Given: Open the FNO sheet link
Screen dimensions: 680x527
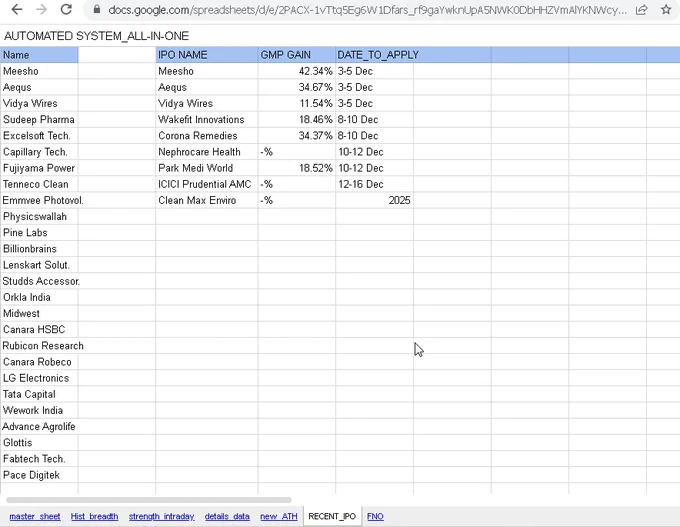Looking at the screenshot, I should (x=375, y=516).
